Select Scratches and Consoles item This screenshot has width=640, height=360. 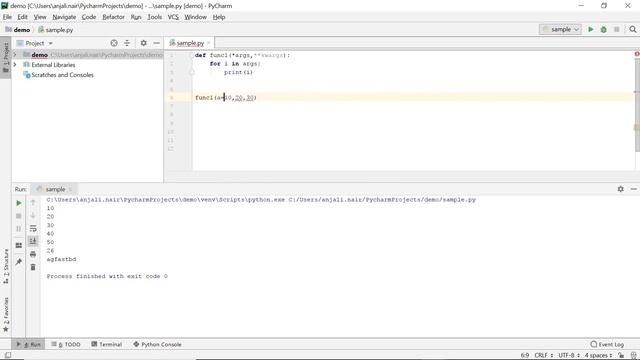tap(58, 75)
